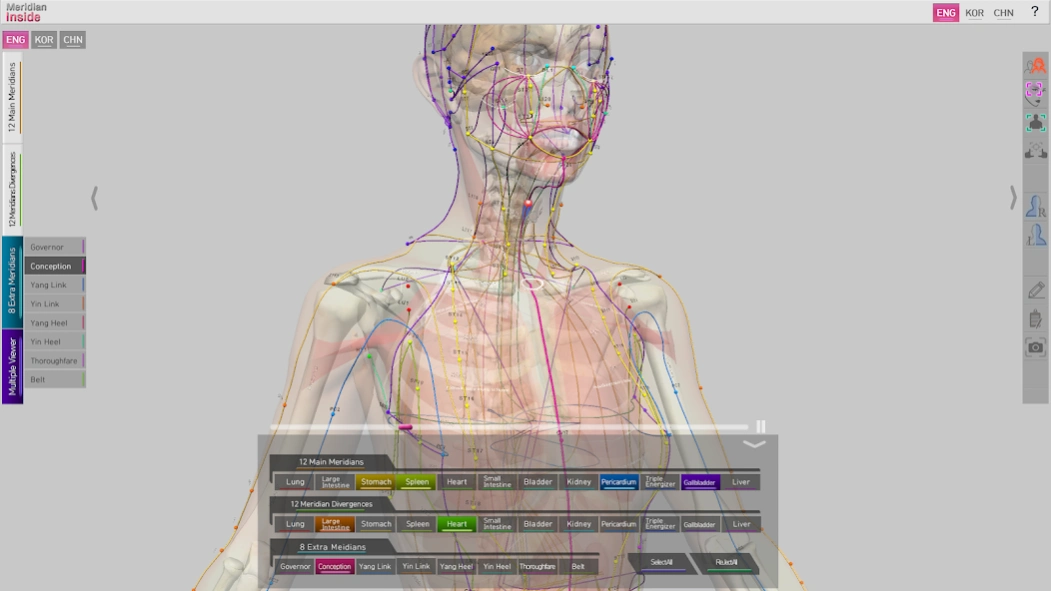
Task: Disable Pericardium in 12 Main Meridians row
Action: [618, 482]
